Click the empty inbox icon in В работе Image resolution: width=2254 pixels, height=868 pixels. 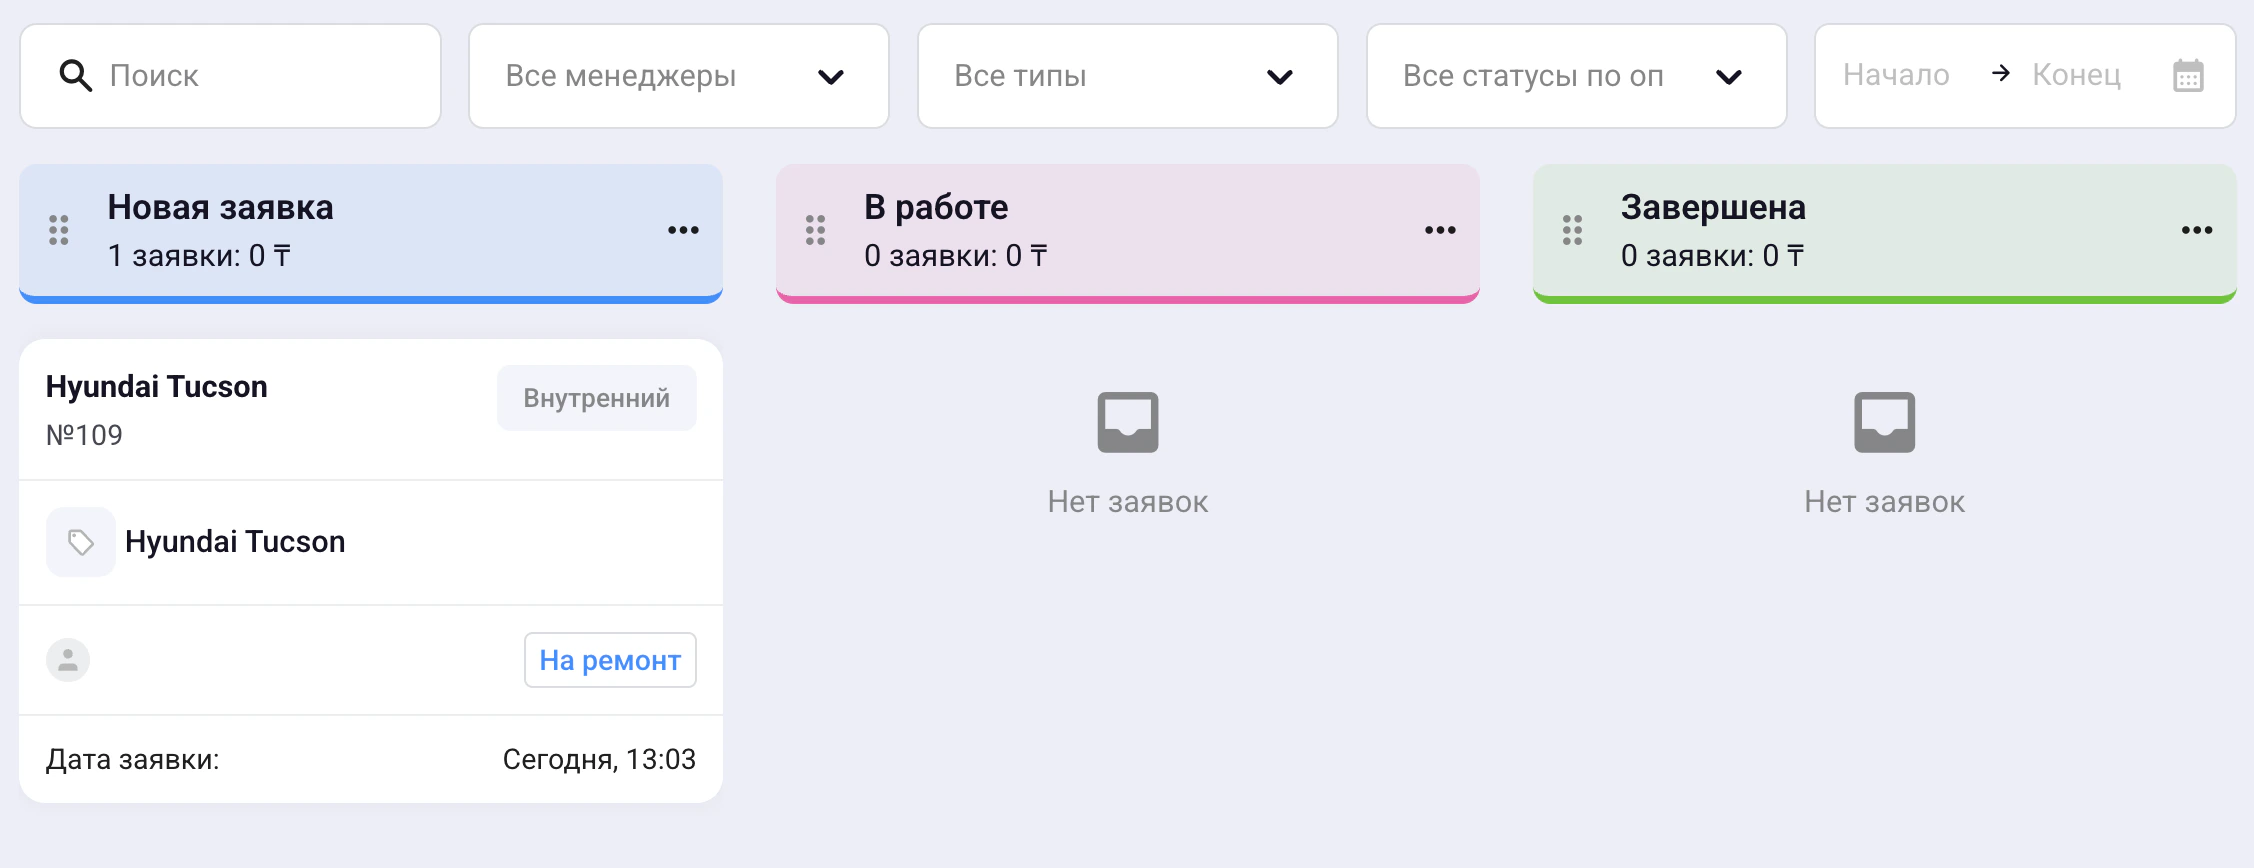pos(1128,422)
